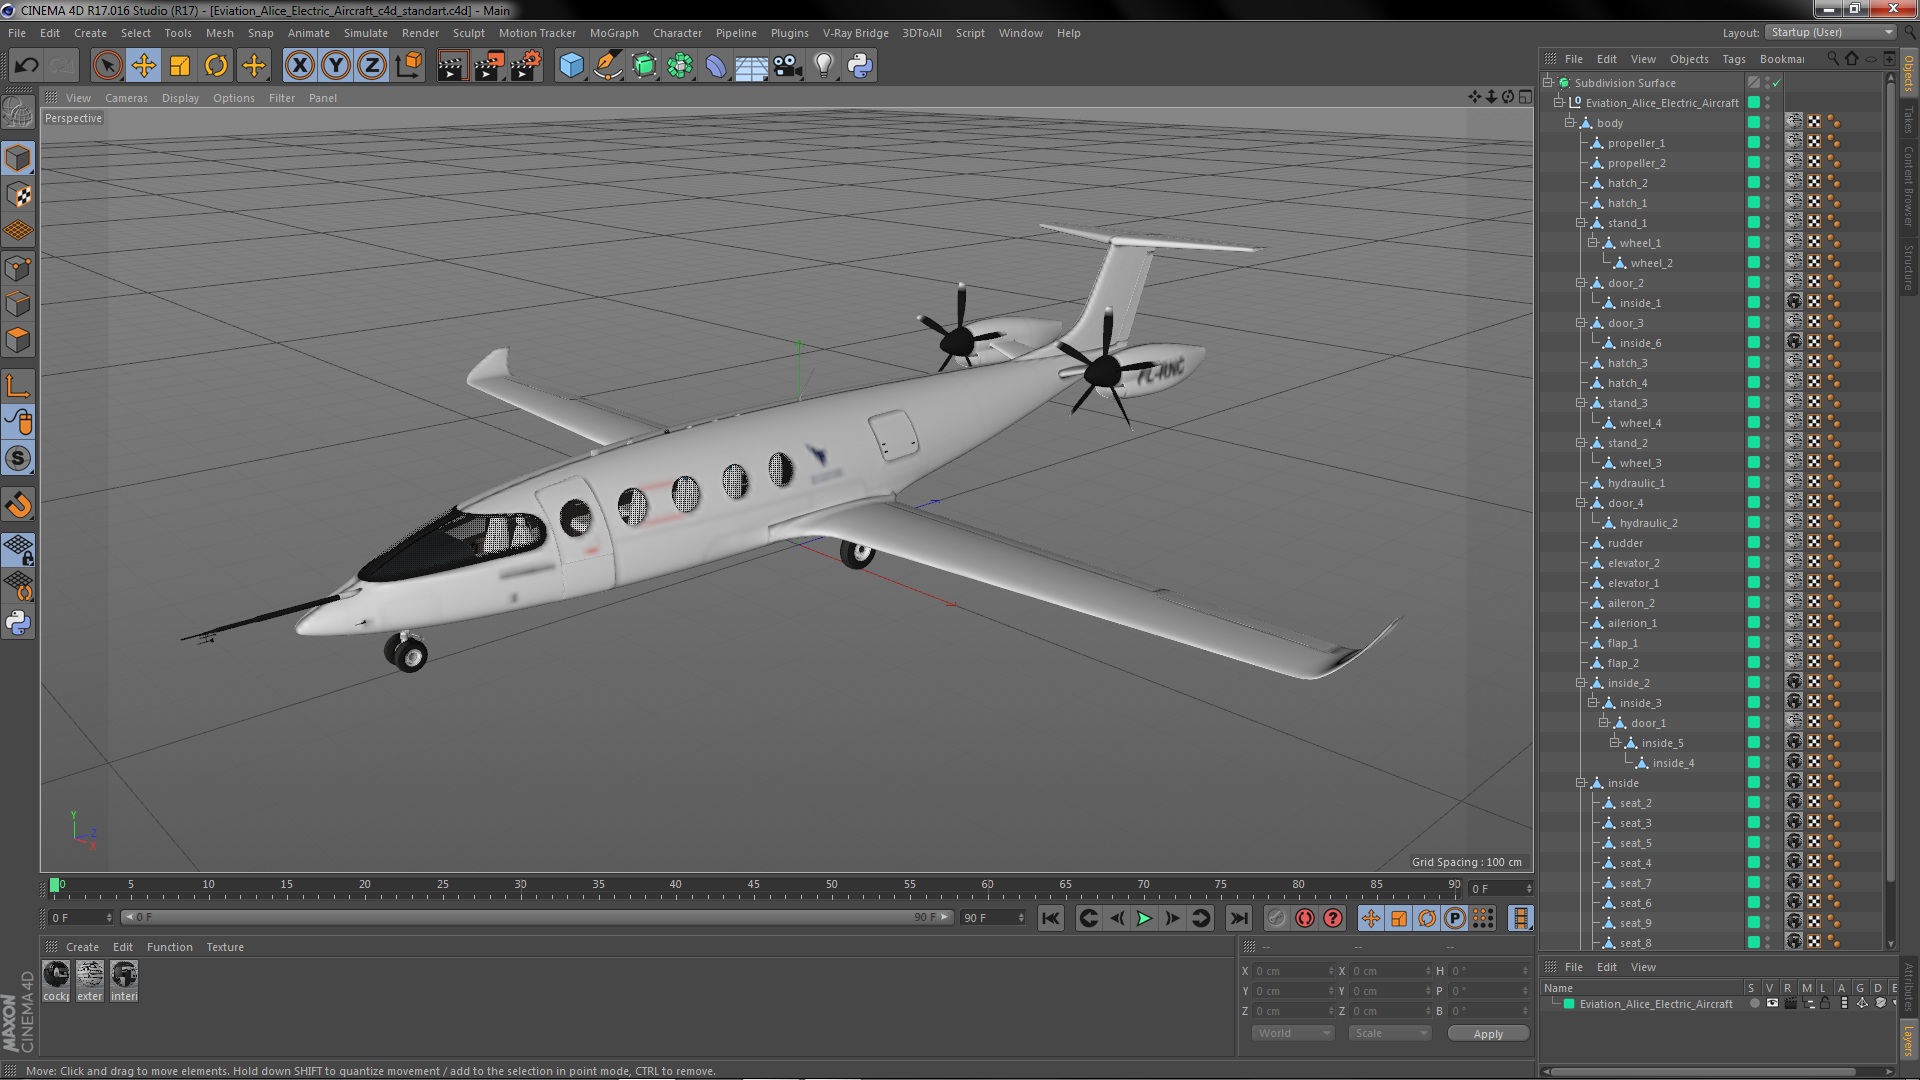1920x1080 pixels.
Task: Switch to Edges mode
Action: point(18,304)
